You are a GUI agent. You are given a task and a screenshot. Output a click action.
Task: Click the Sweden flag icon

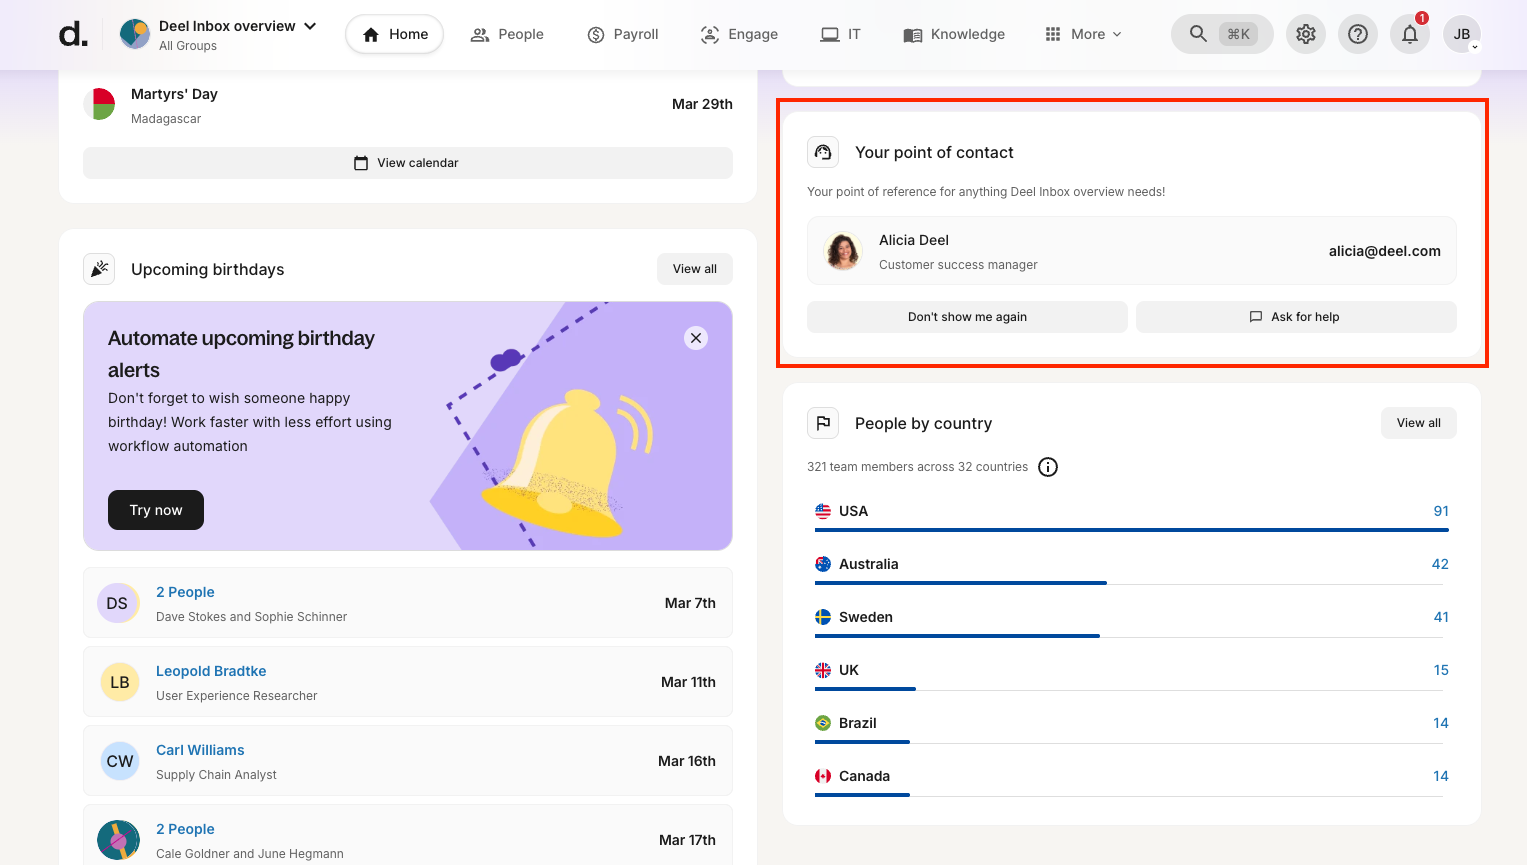pyautogui.click(x=823, y=617)
